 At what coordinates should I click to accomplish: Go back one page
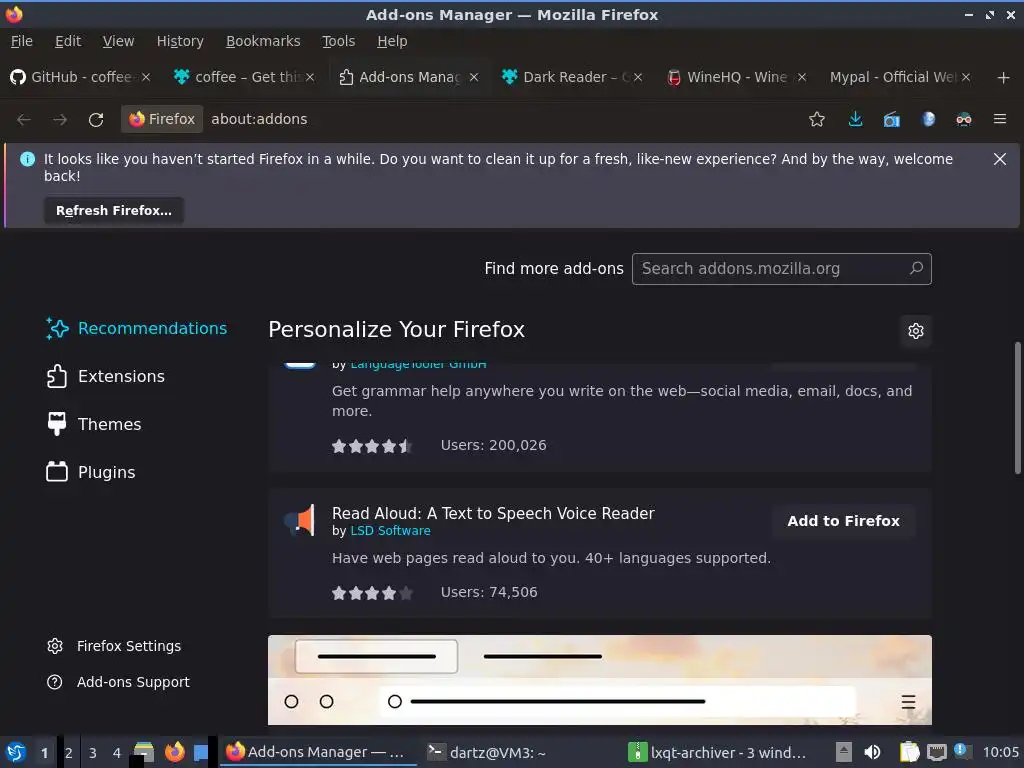point(24,120)
